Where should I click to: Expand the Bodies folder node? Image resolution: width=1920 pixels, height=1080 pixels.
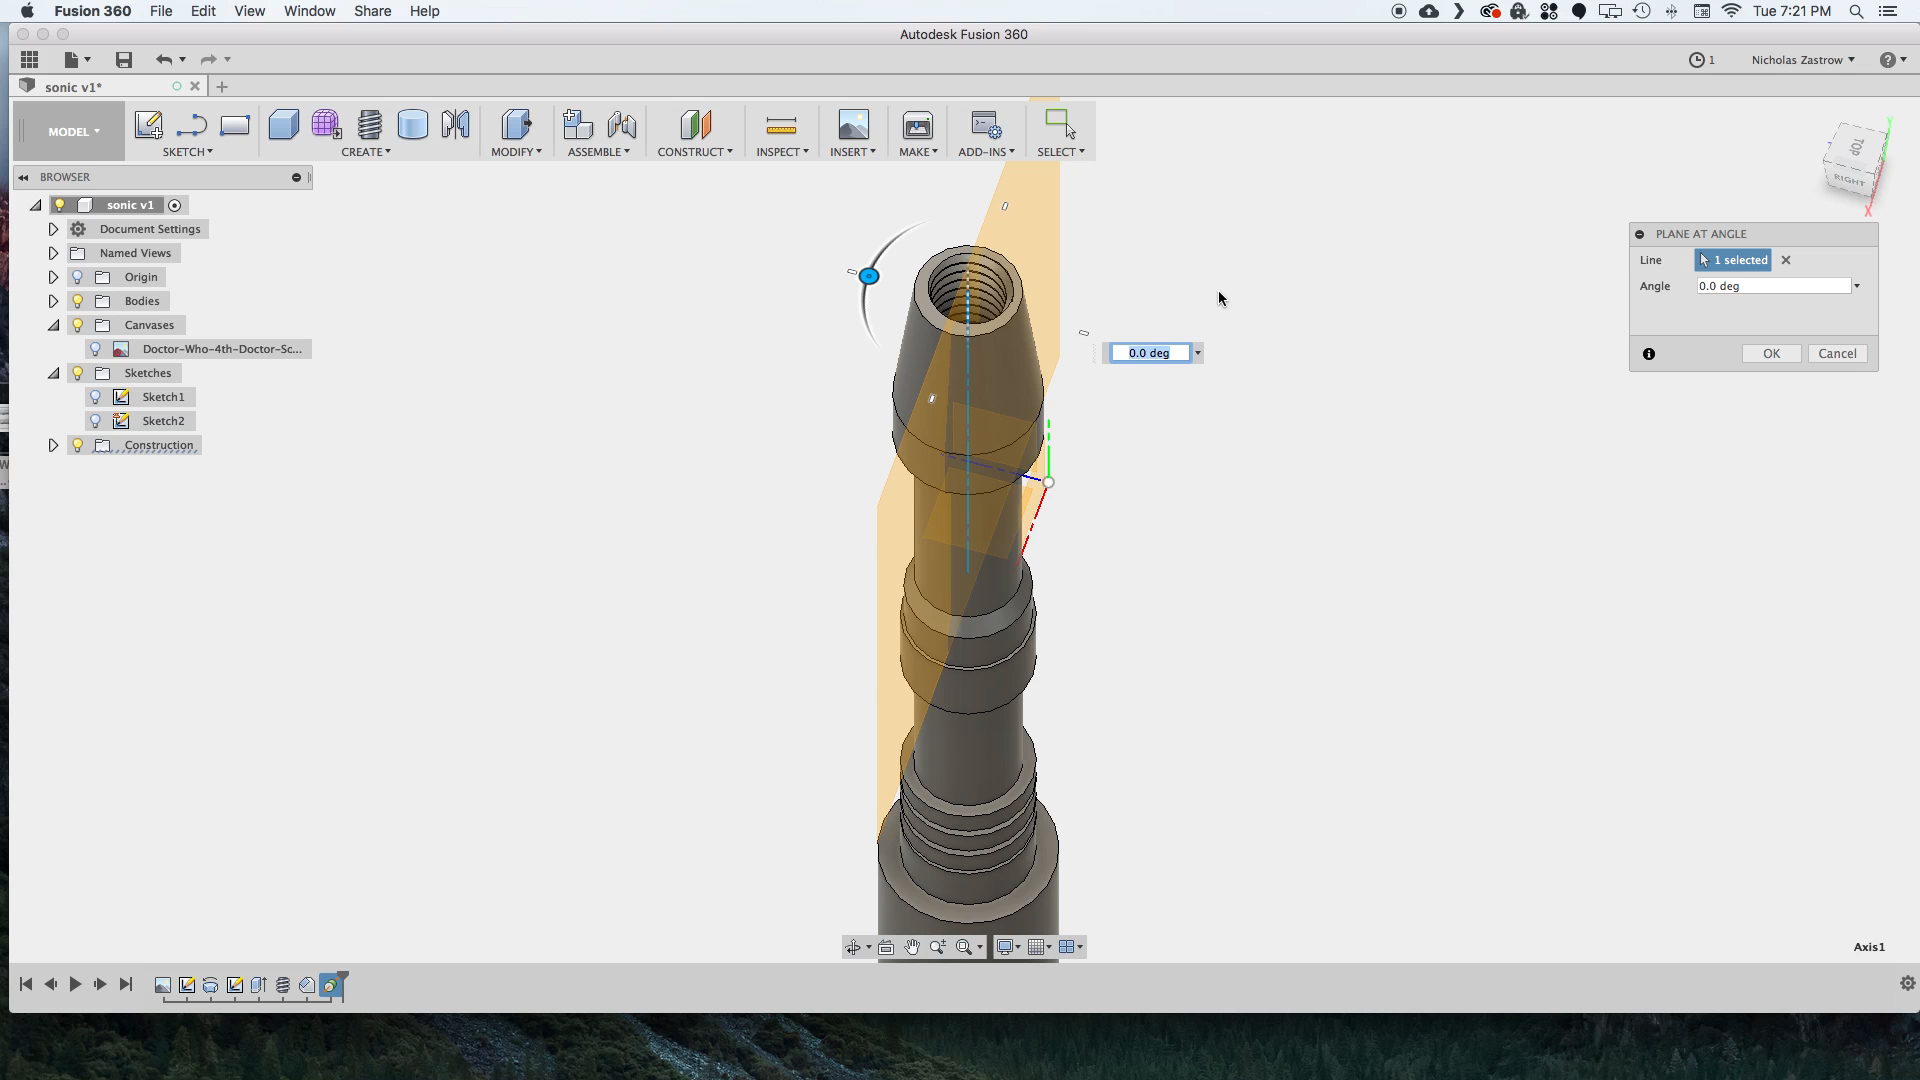click(54, 301)
